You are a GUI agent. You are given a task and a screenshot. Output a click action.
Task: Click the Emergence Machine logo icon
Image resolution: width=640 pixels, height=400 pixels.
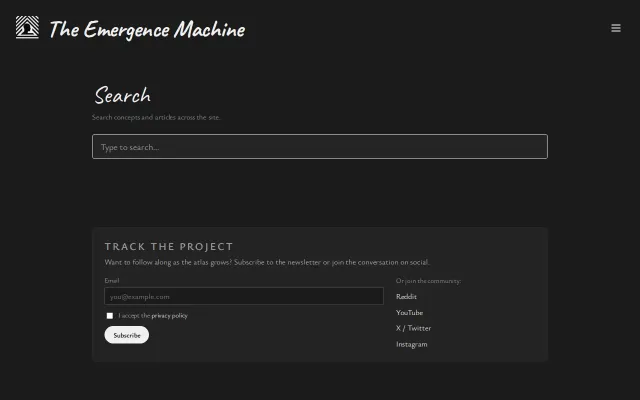click(27, 27)
